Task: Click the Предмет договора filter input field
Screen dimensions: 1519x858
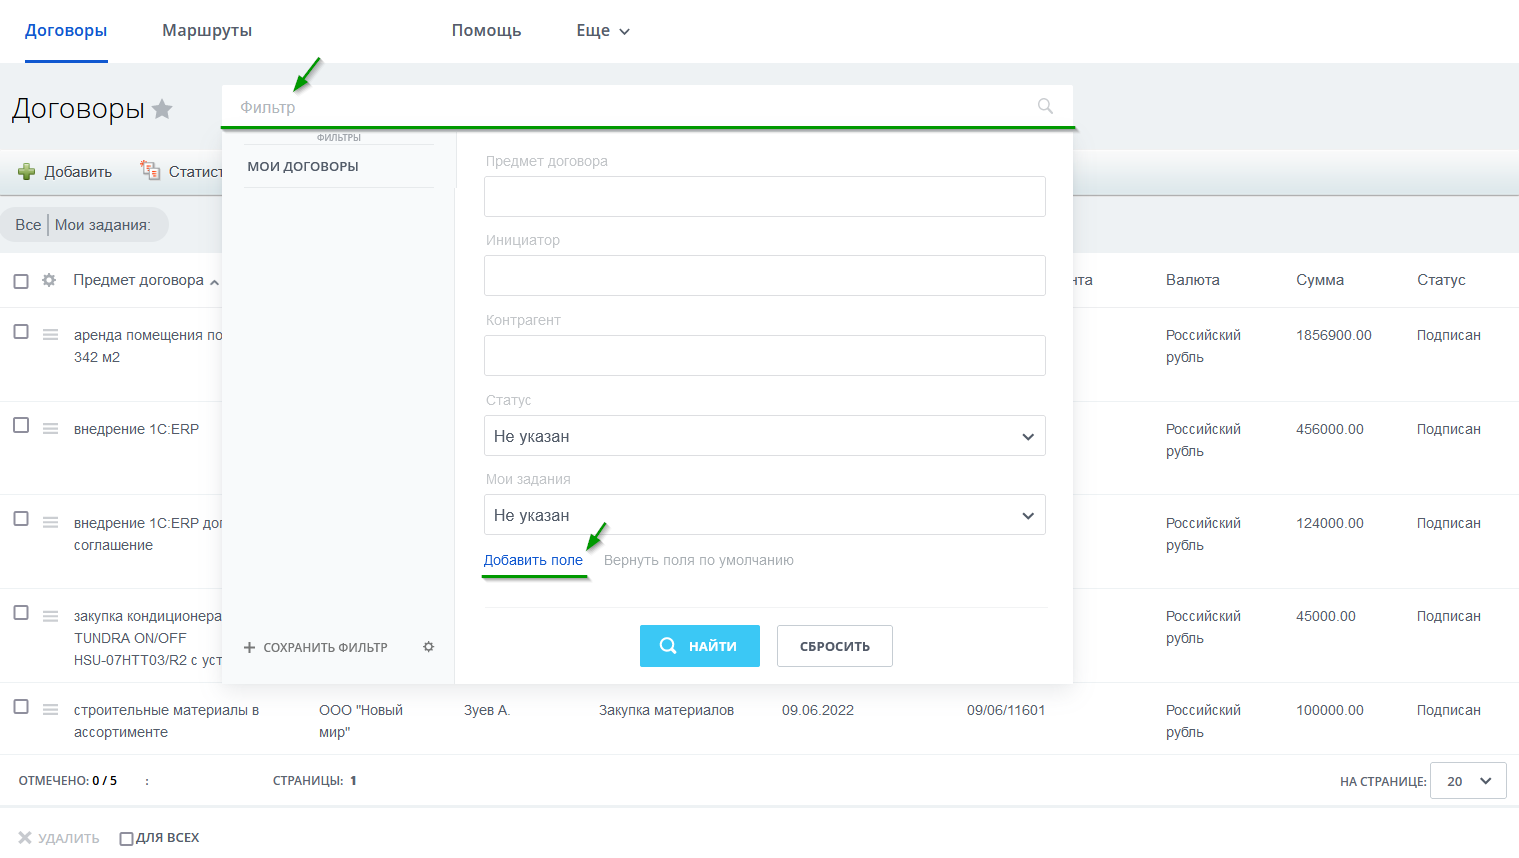Action: click(764, 197)
